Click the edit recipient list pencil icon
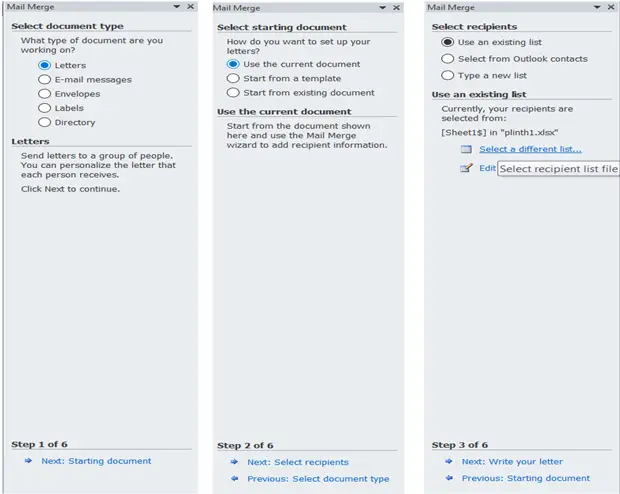The height and width of the screenshot is (494, 620). 466,168
